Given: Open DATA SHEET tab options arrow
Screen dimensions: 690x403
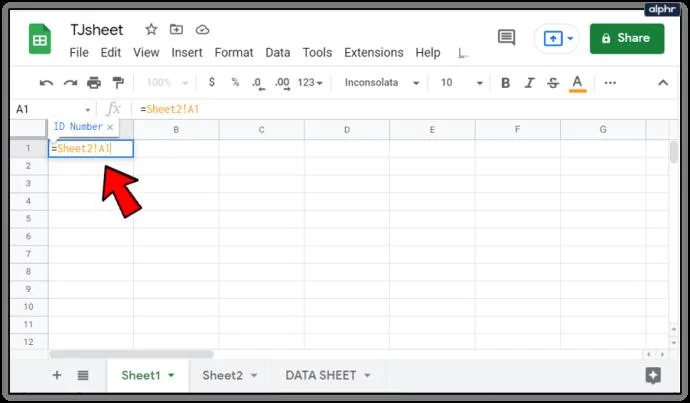Looking at the screenshot, I should [x=367, y=375].
